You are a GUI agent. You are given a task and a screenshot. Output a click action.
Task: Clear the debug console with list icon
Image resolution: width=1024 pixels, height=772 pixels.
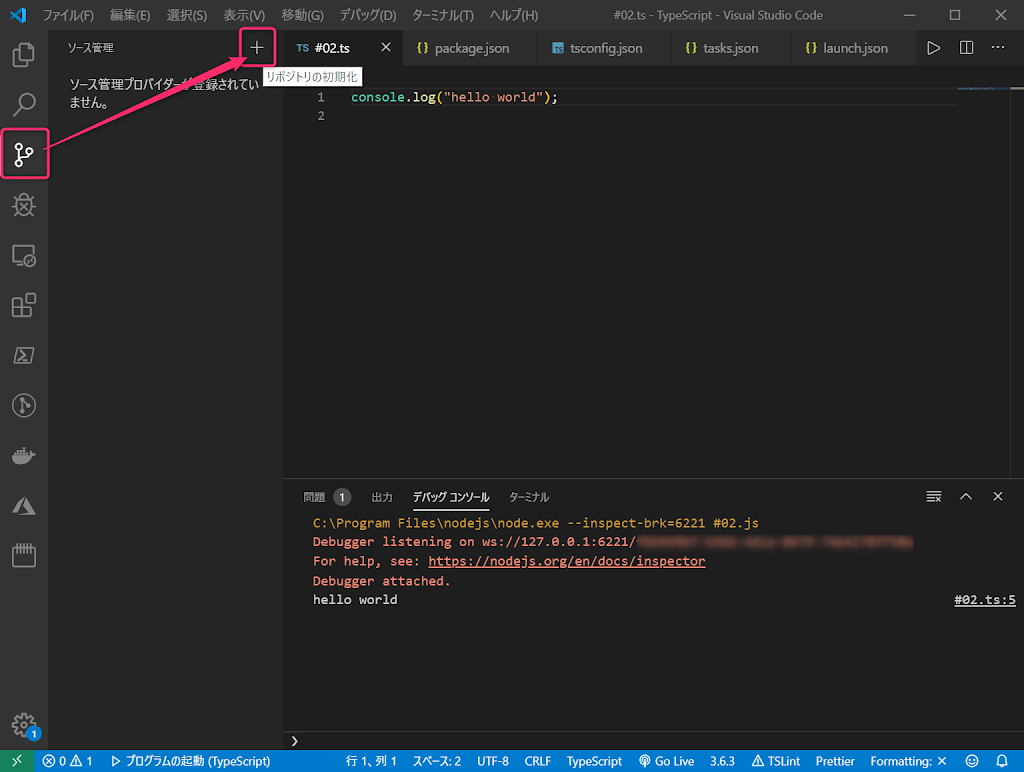[x=934, y=496]
